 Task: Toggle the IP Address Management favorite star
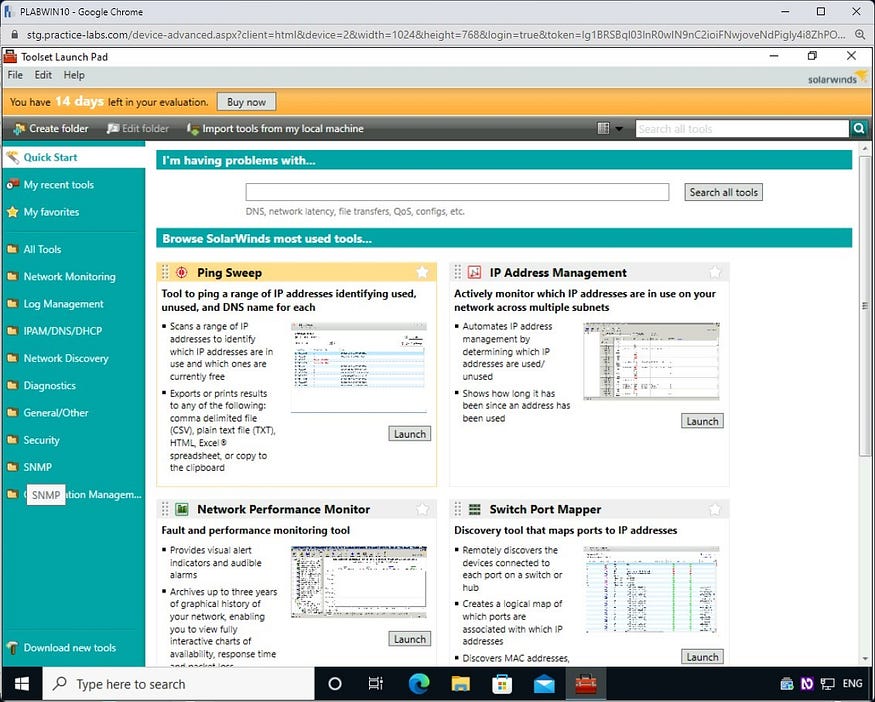[x=715, y=272]
